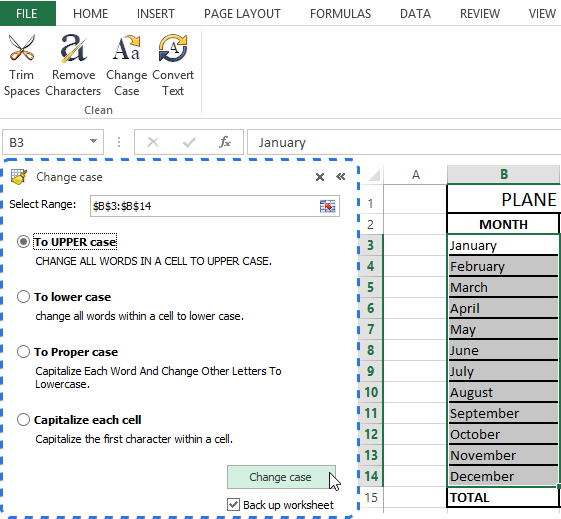The image size is (561, 519).
Task: Launch the Change Case ribbon tool
Action: tap(127, 65)
